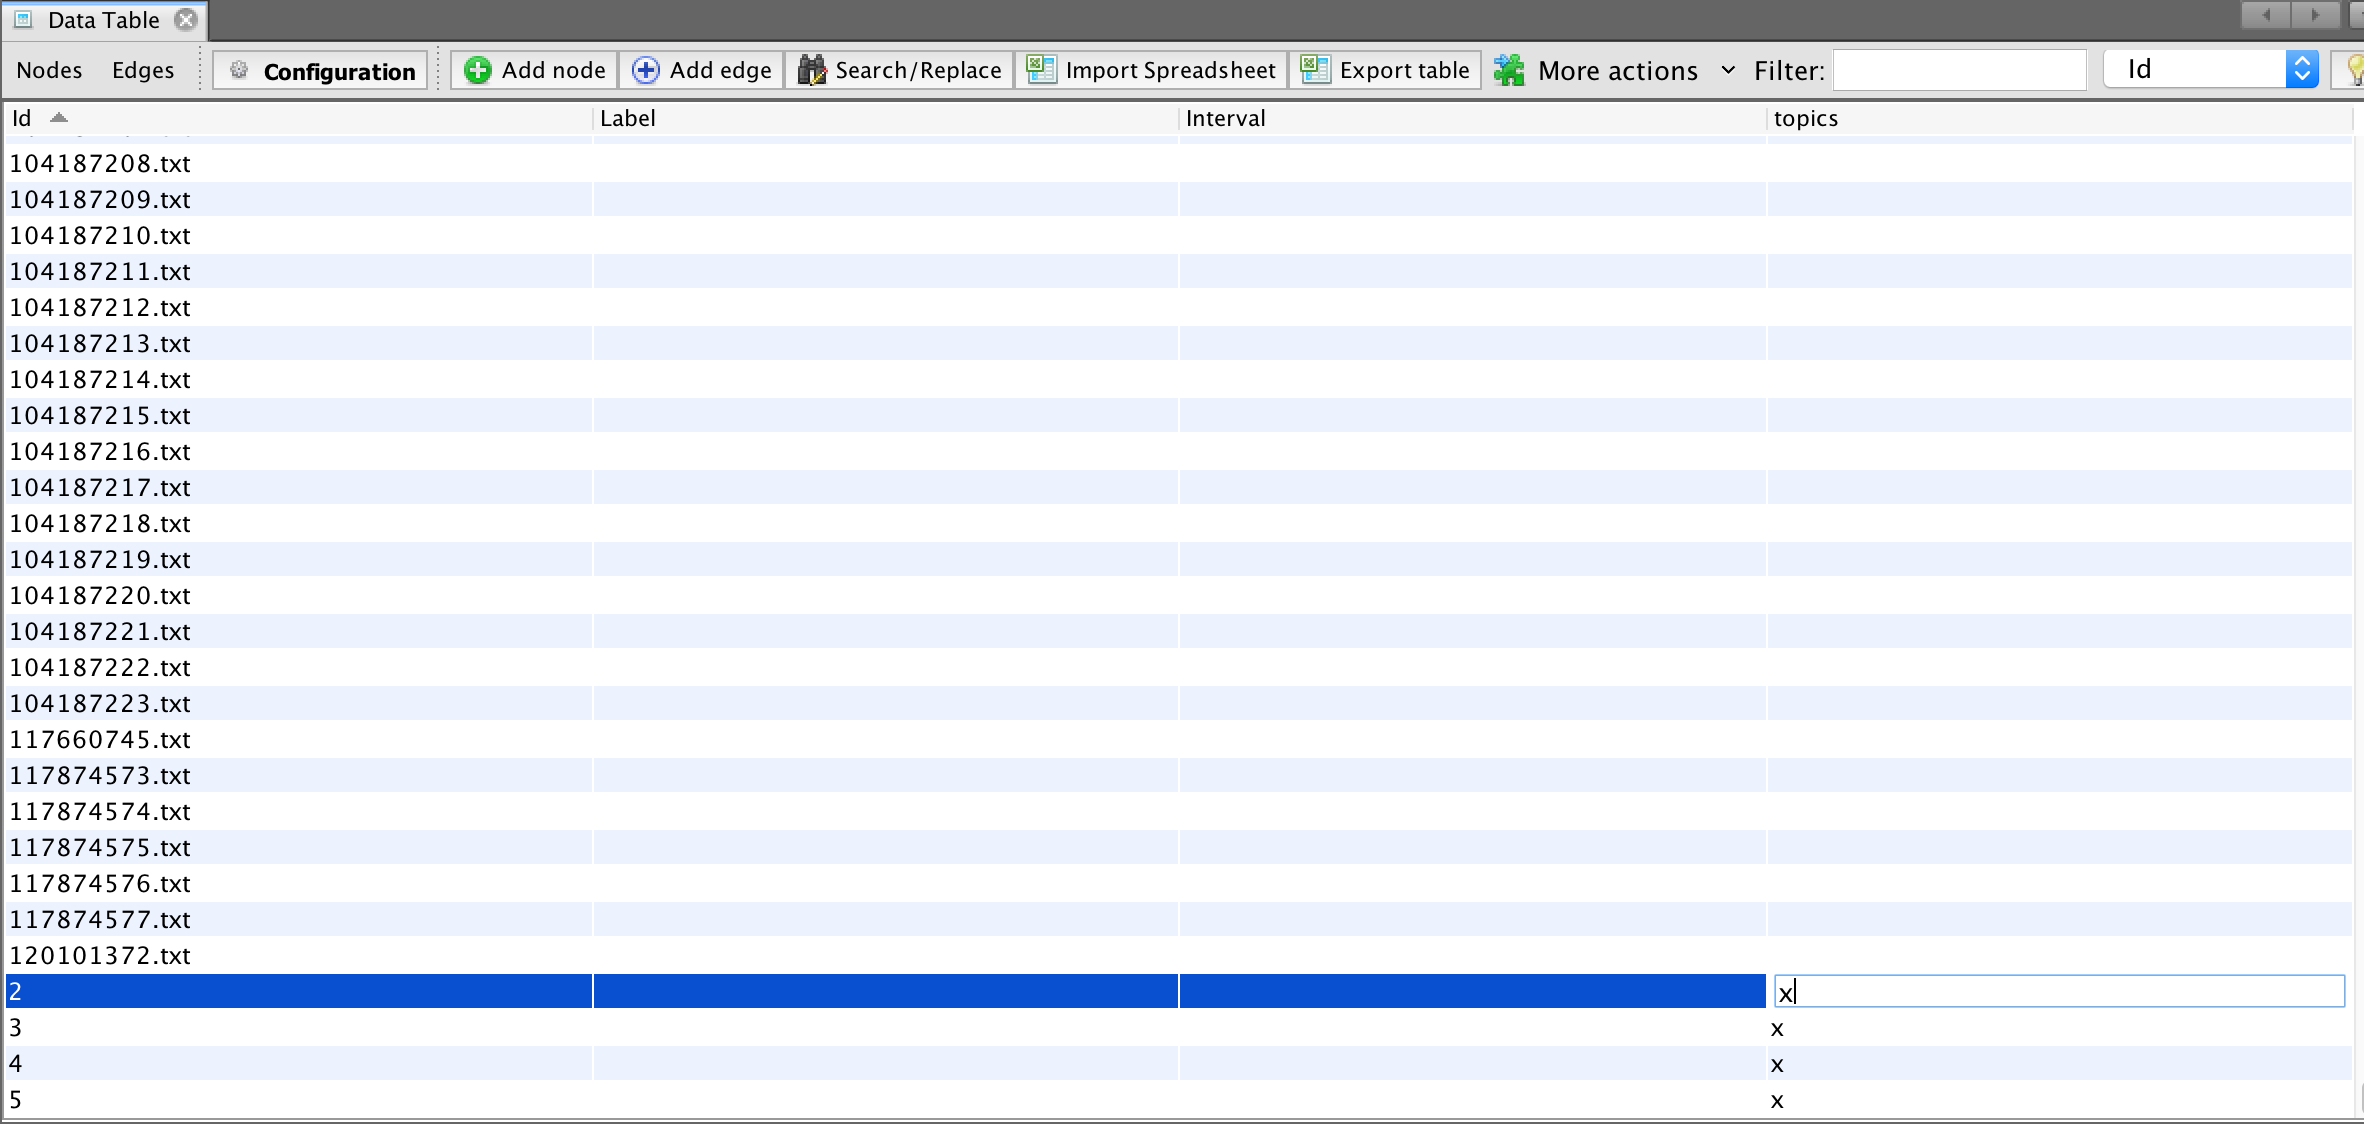Switch to the Edges table view
Viewport: 2364px width, 1124px height.
143,70
